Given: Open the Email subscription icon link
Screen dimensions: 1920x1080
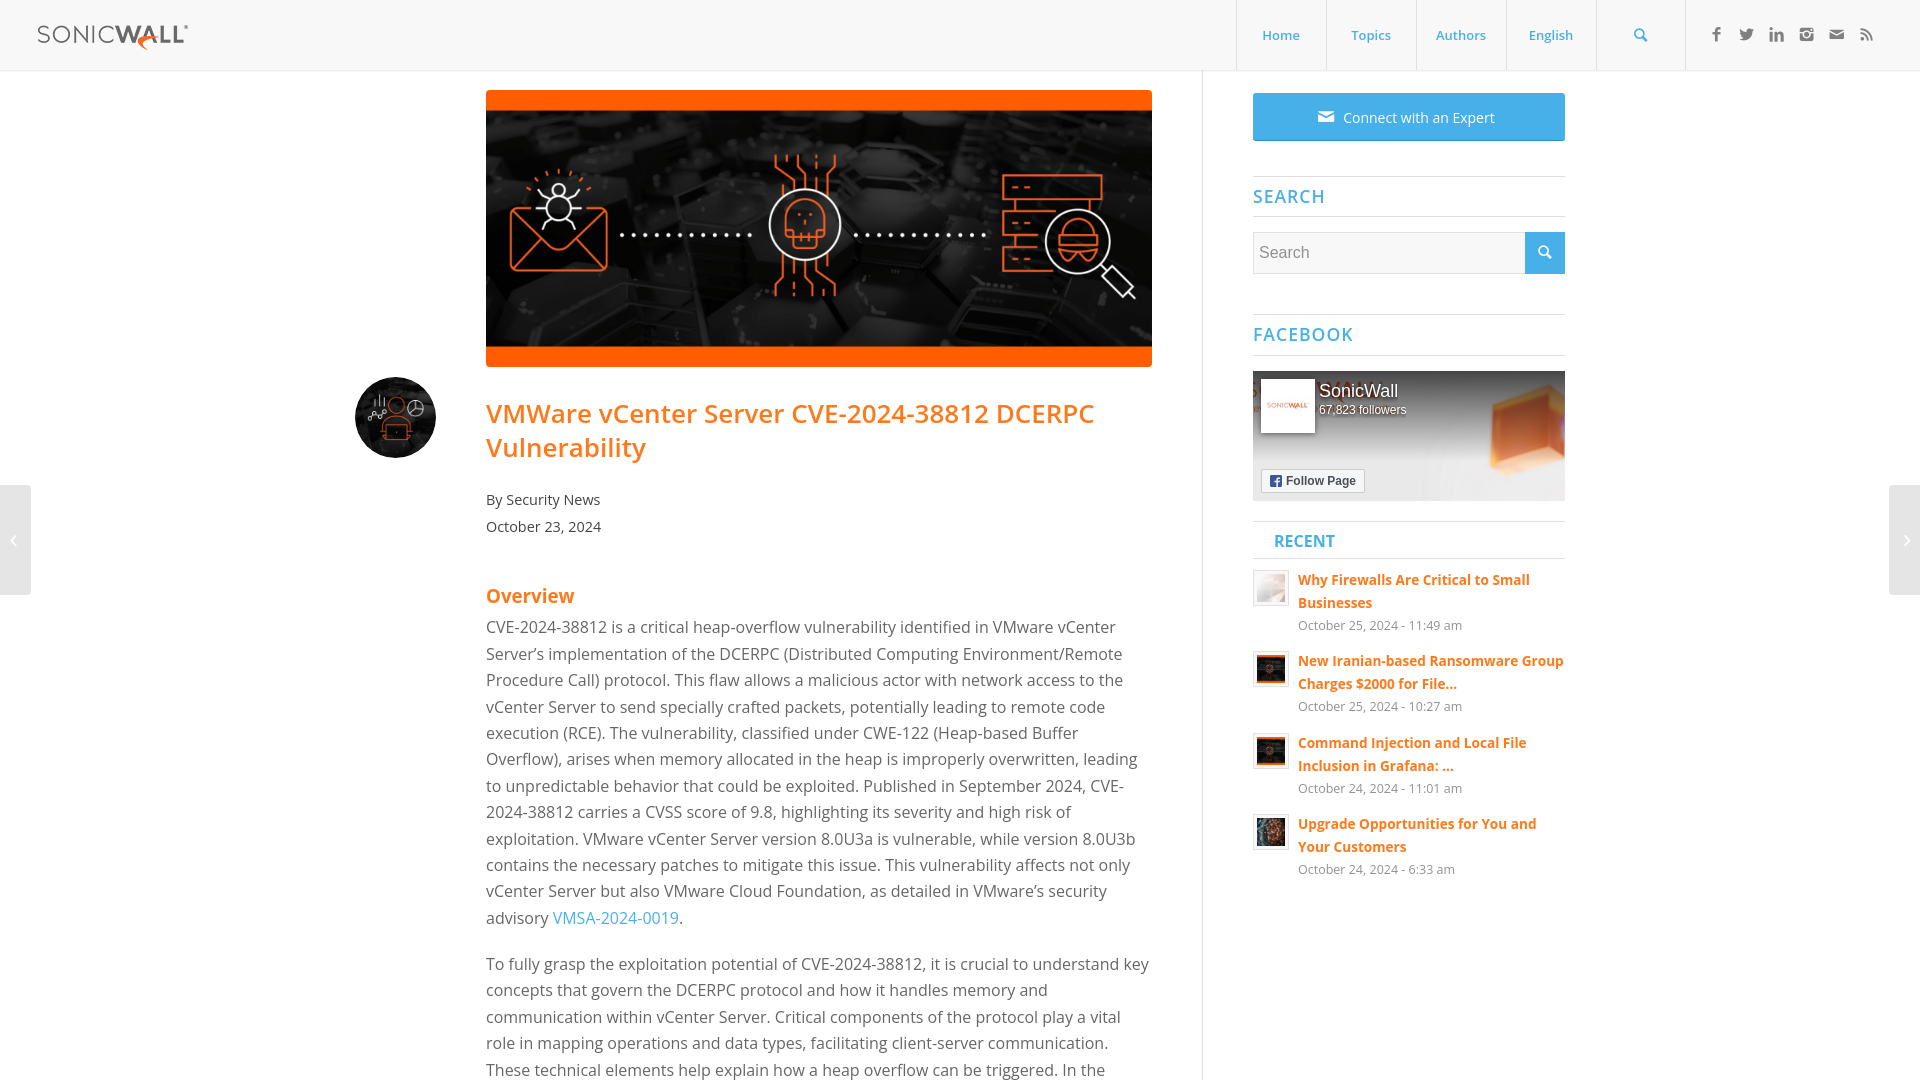Looking at the screenshot, I should (1836, 34).
